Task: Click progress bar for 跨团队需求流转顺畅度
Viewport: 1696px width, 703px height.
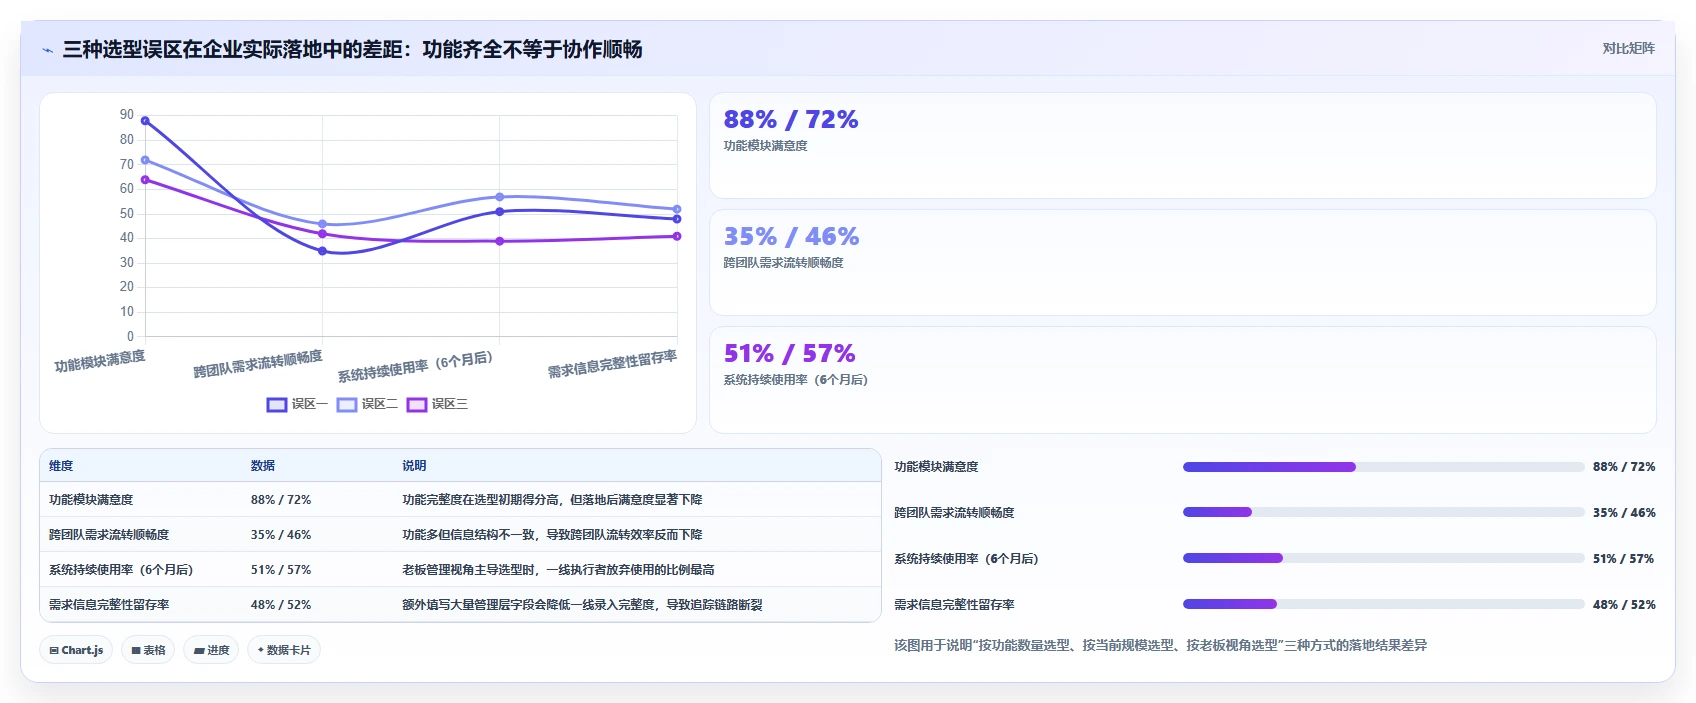Action: click(x=1383, y=513)
